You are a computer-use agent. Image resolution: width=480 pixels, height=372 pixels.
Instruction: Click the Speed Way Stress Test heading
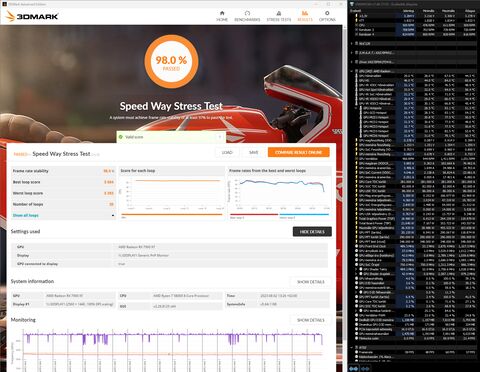pyautogui.click(x=171, y=106)
